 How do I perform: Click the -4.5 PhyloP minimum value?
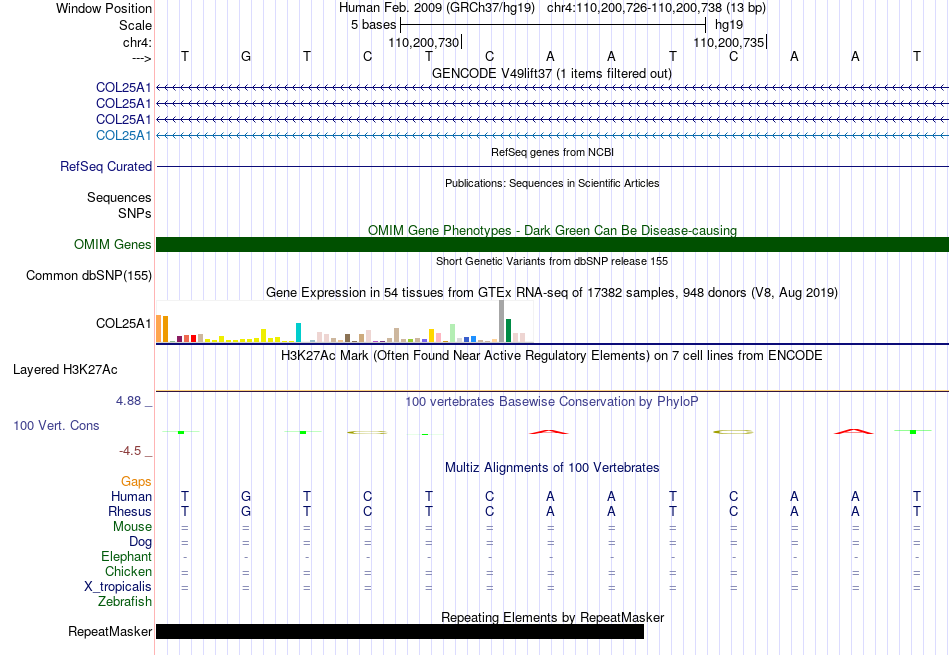click(x=130, y=450)
